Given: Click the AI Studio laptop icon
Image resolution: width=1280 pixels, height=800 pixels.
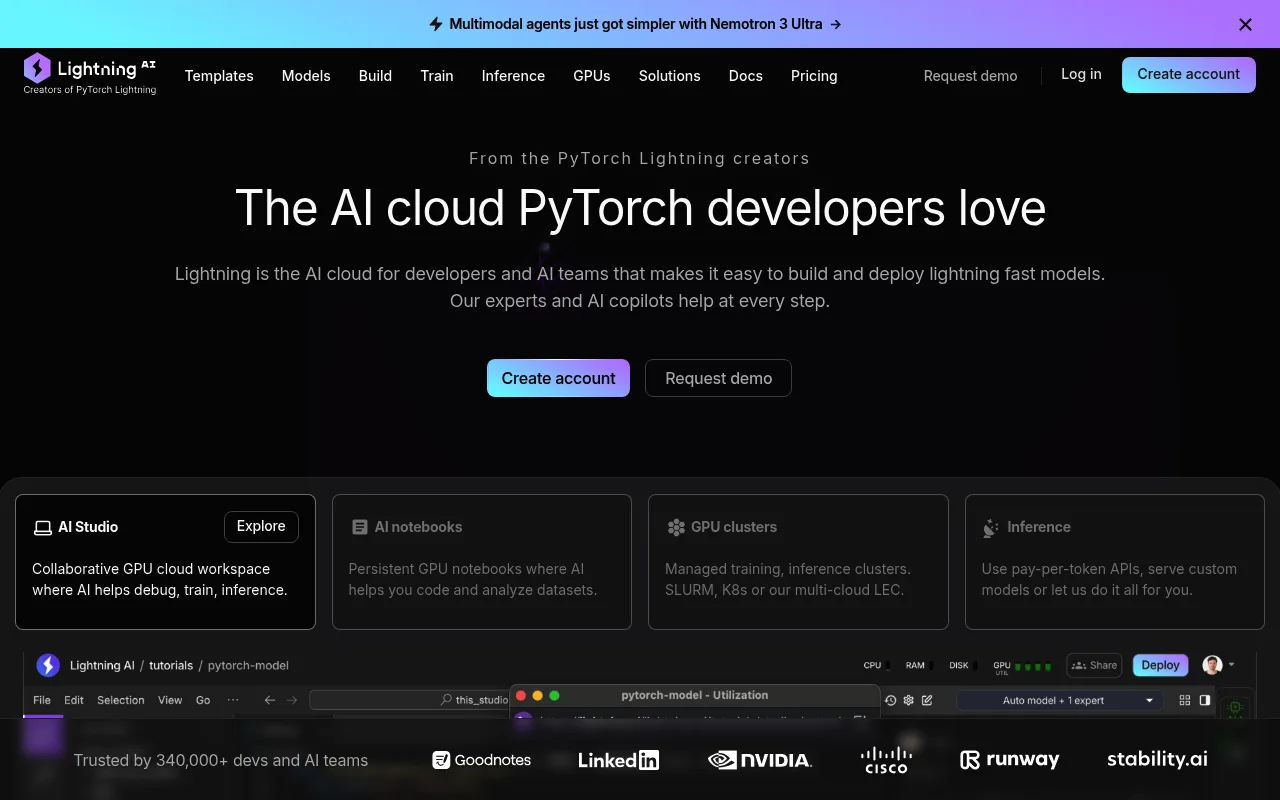Looking at the screenshot, I should 42,527.
